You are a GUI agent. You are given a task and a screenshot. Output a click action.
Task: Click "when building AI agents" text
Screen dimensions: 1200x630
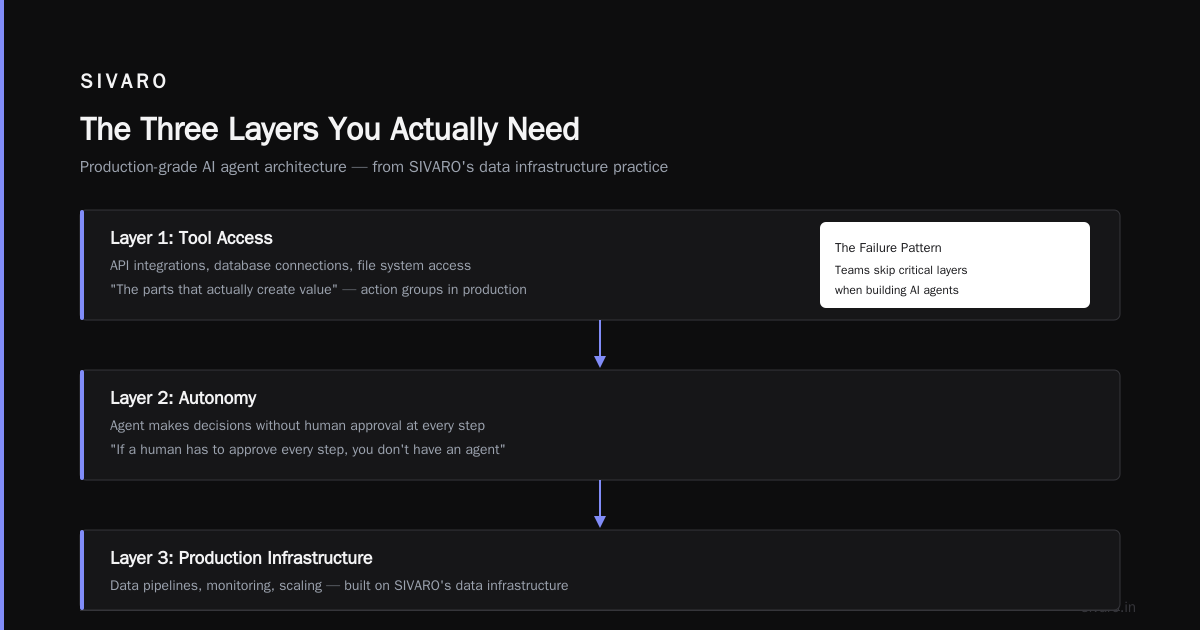pos(897,290)
